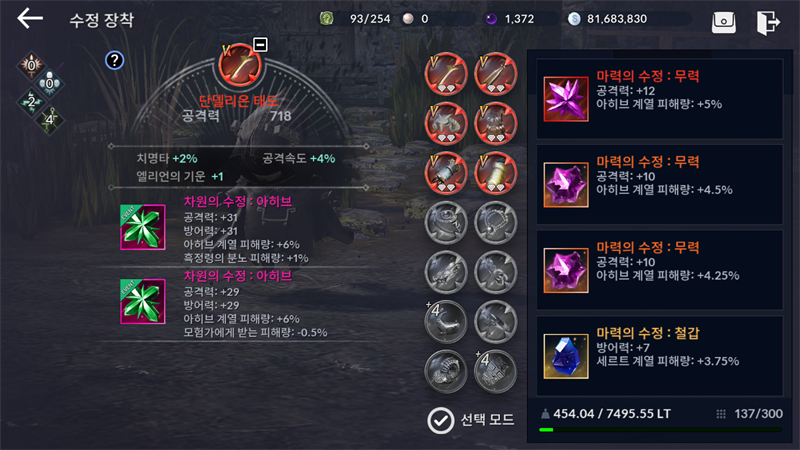The width and height of the screenshot is (800, 450).
Task: Select the grey necklace accessory slot
Action: [495, 222]
